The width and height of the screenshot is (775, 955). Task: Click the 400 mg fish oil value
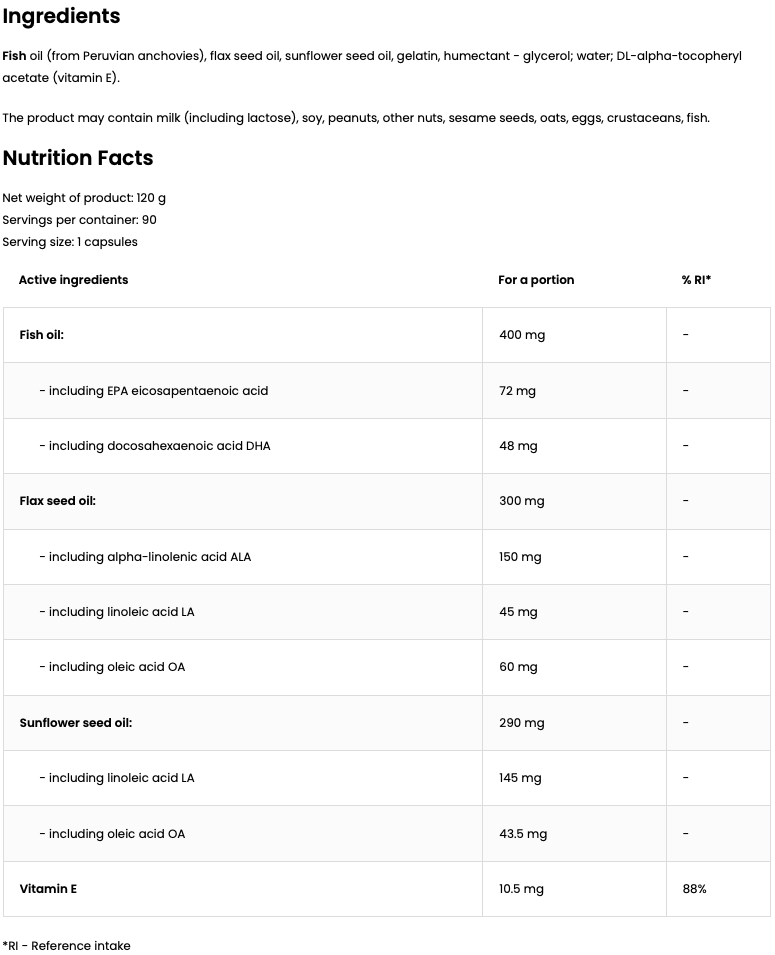point(521,335)
